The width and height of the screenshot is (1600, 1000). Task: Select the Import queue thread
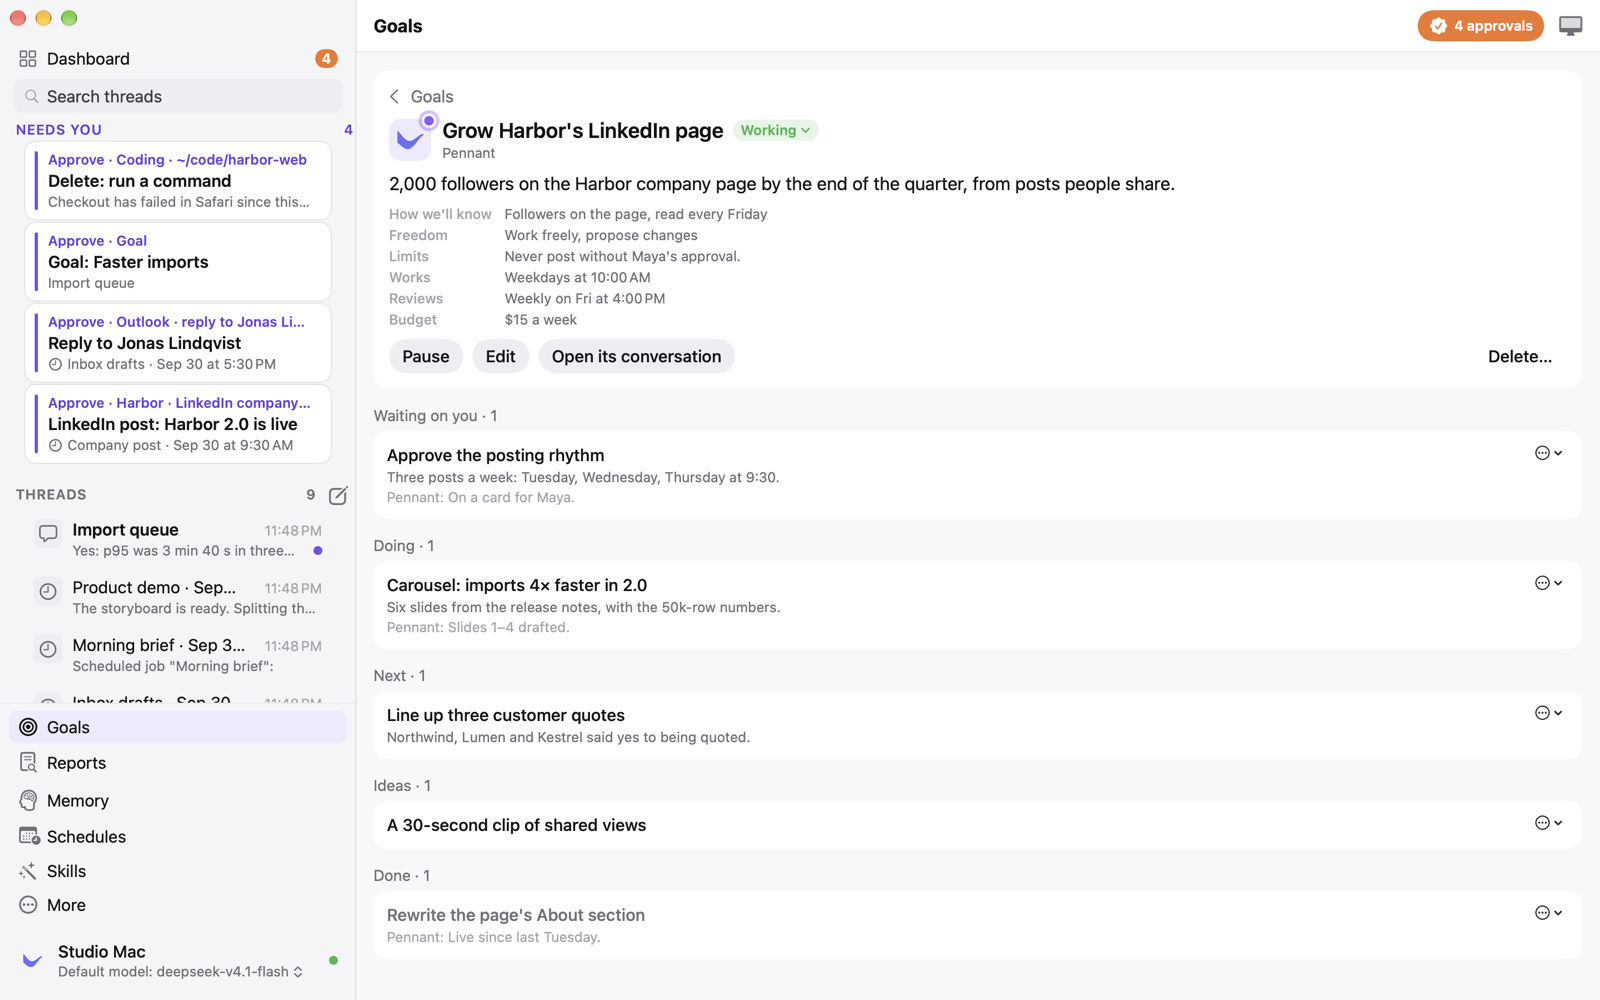pyautogui.click(x=178, y=540)
